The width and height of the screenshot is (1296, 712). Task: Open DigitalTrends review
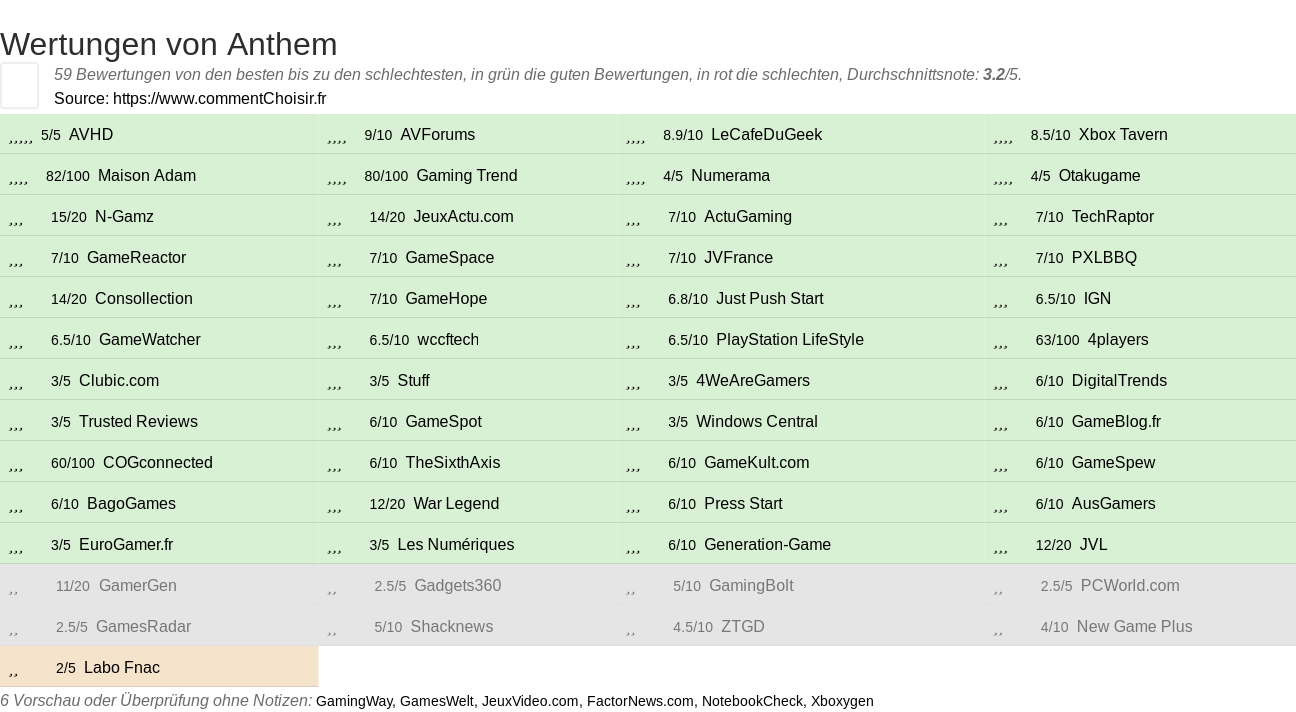(x=1119, y=381)
